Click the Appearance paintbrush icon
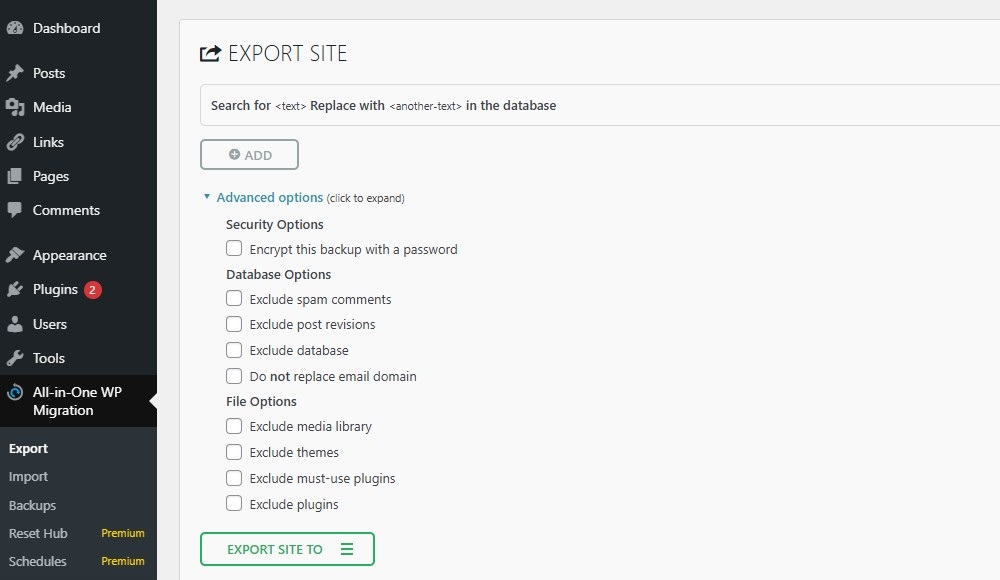This screenshot has height=580, width=1000. (15, 255)
